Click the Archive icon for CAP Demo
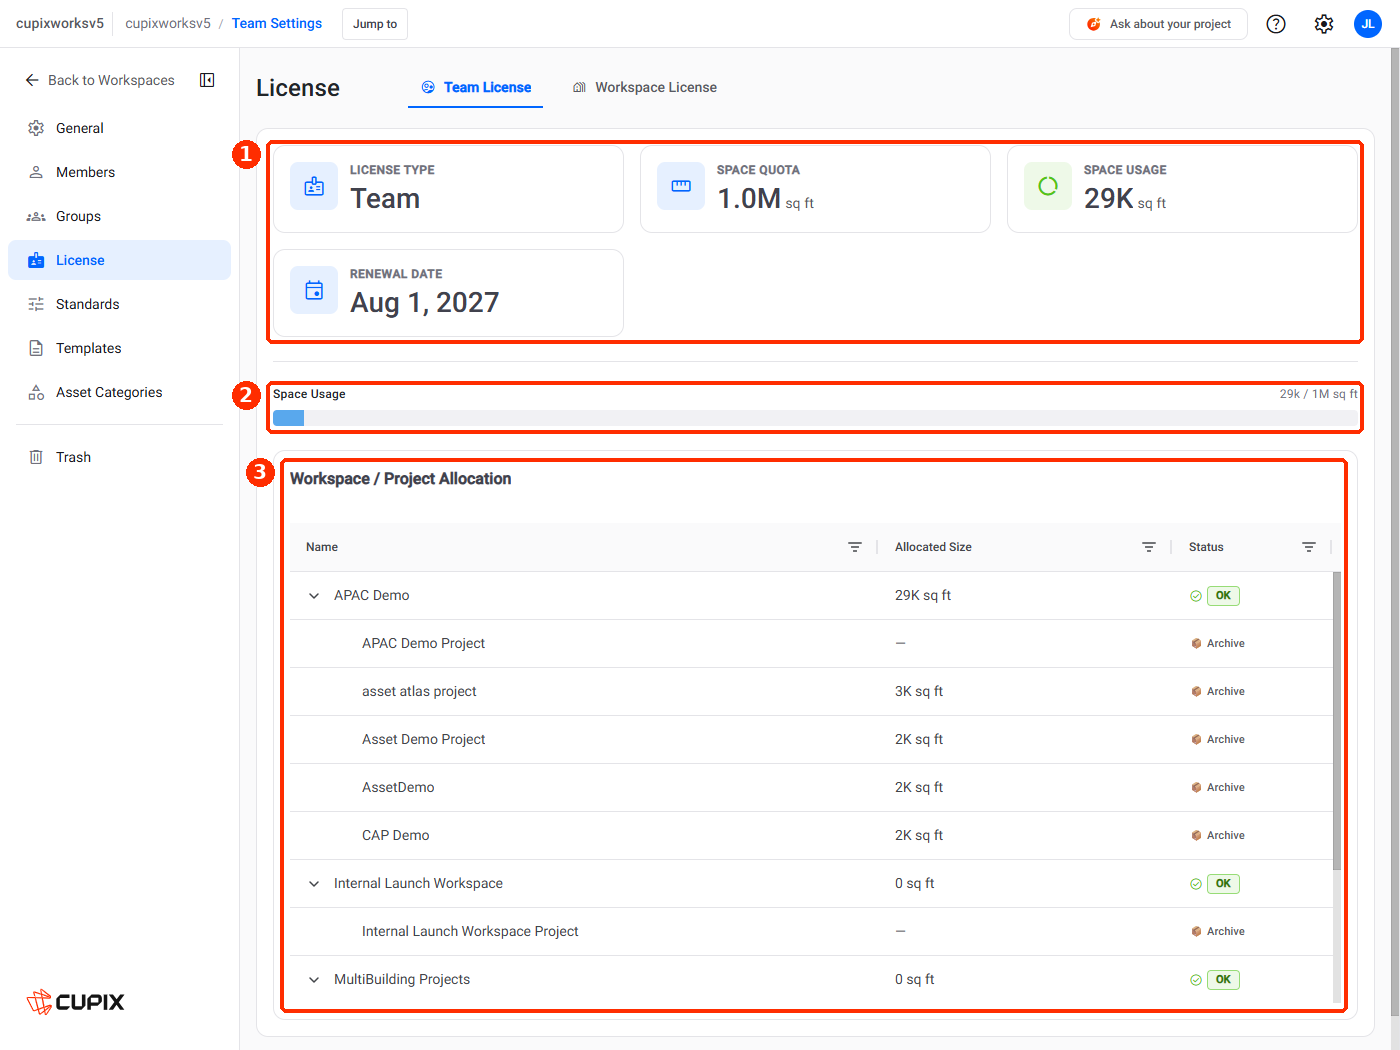Screen dimensions: 1400x1050 point(1196,835)
